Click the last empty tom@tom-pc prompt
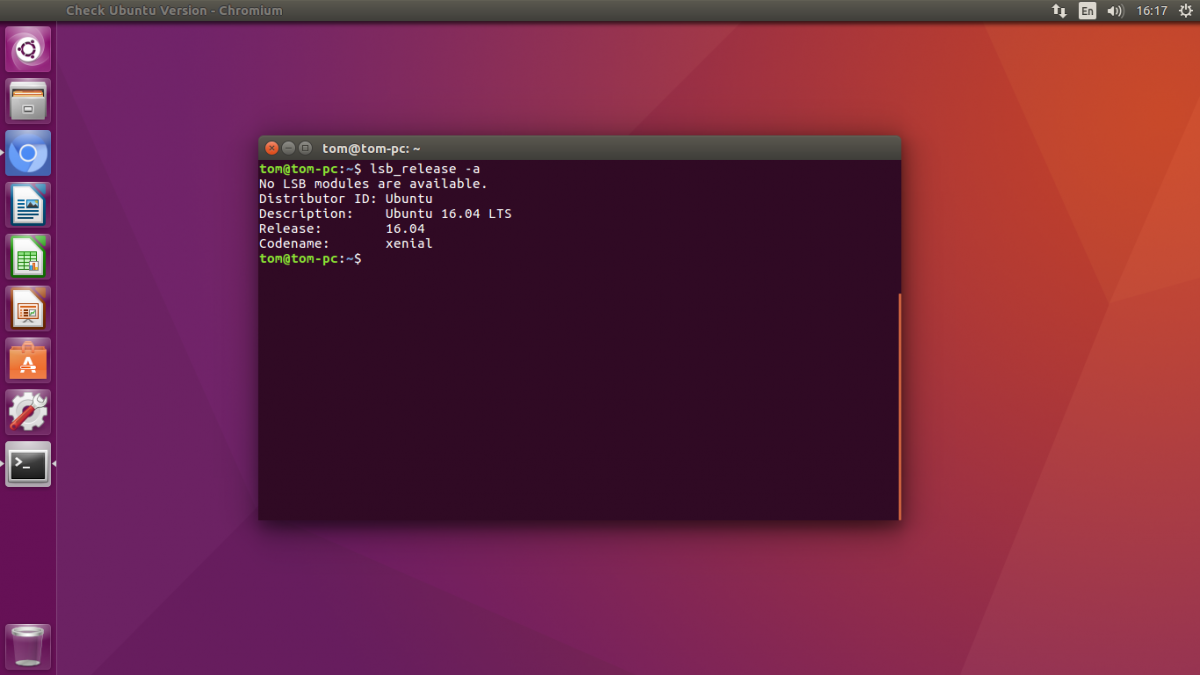This screenshot has width=1200, height=675. 310,259
